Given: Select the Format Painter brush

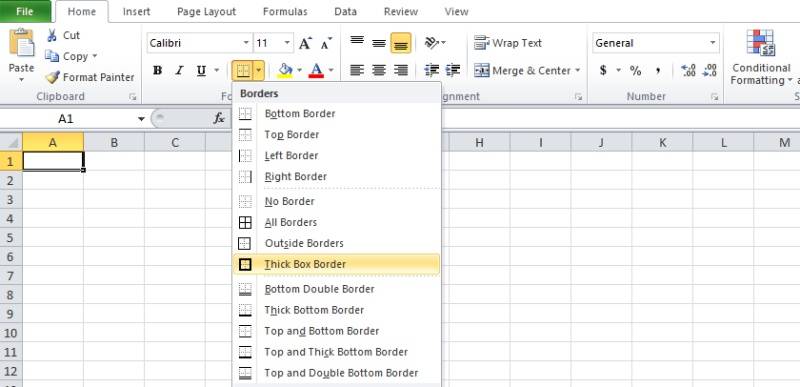Looking at the screenshot, I should [x=52, y=78].
